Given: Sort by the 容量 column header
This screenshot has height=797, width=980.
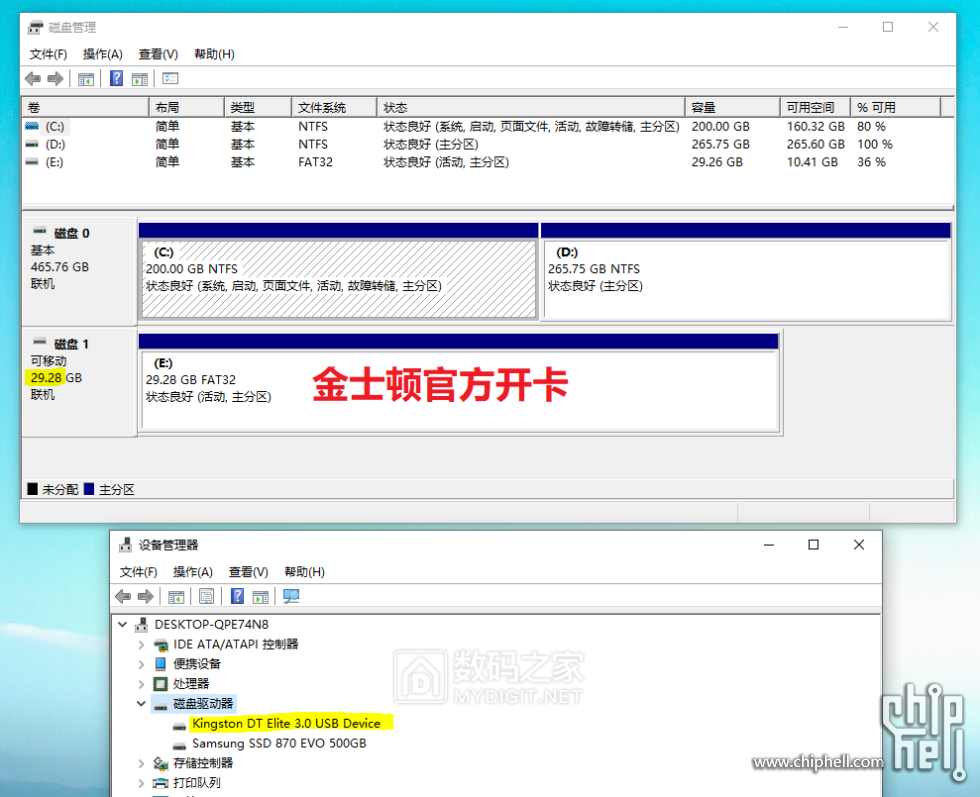Looking at the screenshot, I should coord(732,108).
